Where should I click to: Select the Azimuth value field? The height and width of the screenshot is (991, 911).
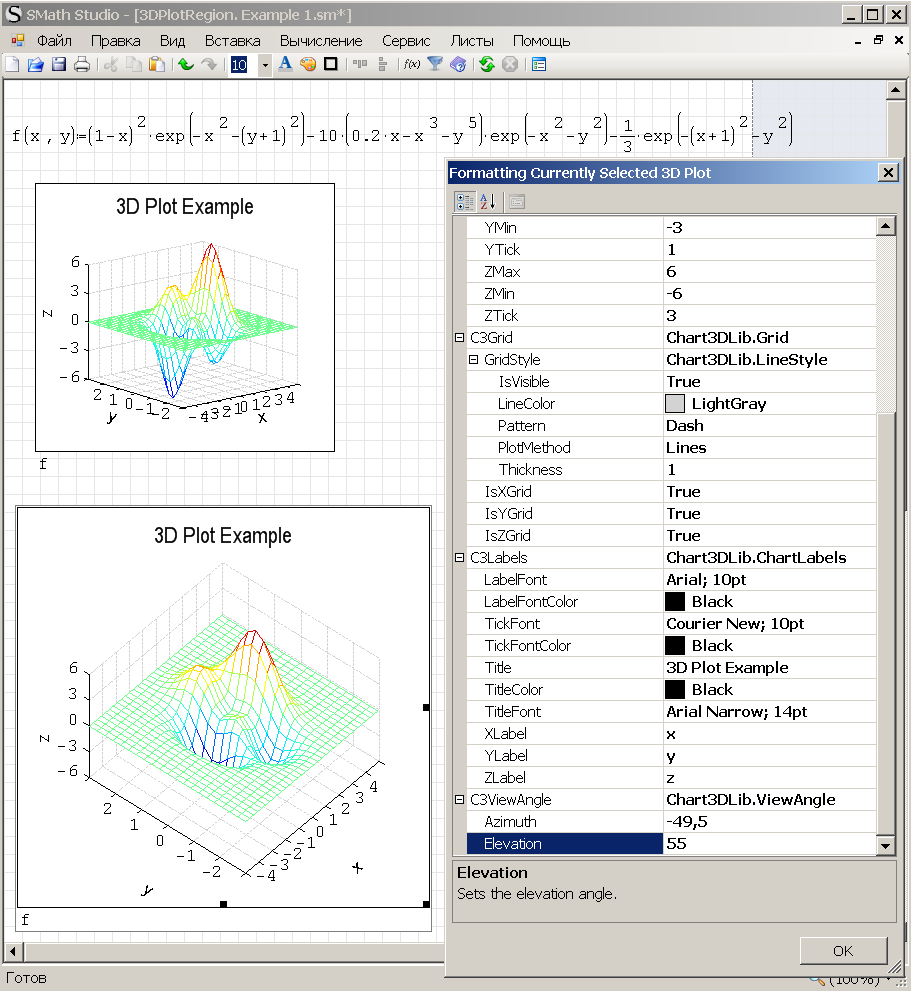(767, 822)
